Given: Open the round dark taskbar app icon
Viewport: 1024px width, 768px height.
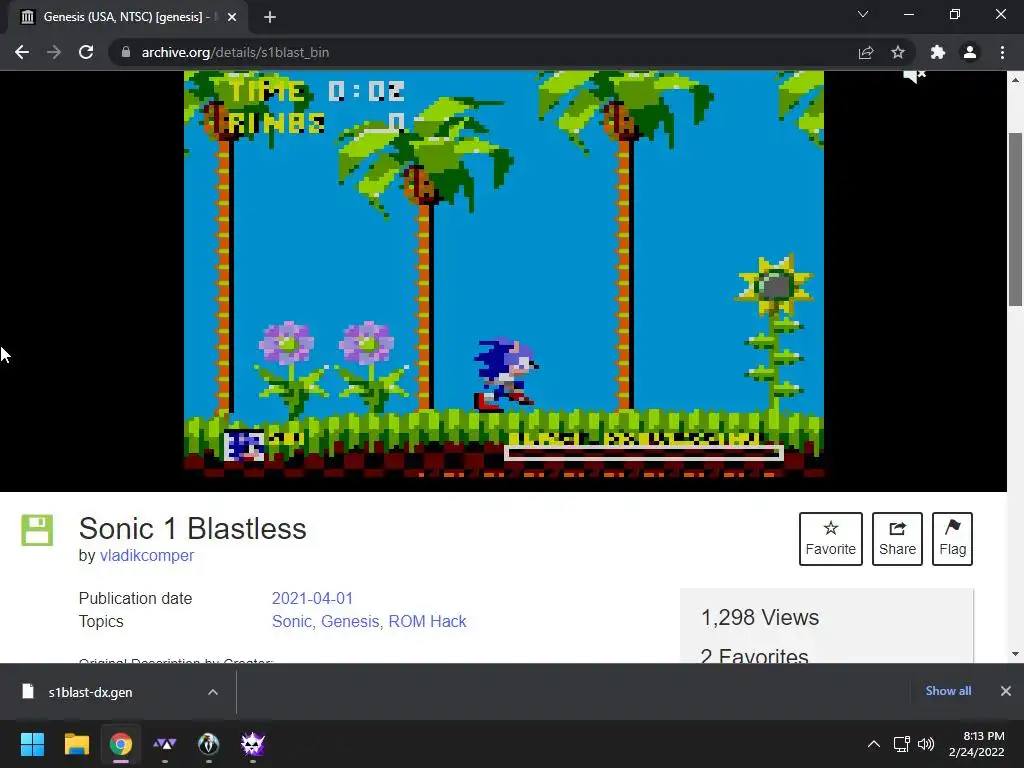Looking at the screenshot, I should coord(208,744).
